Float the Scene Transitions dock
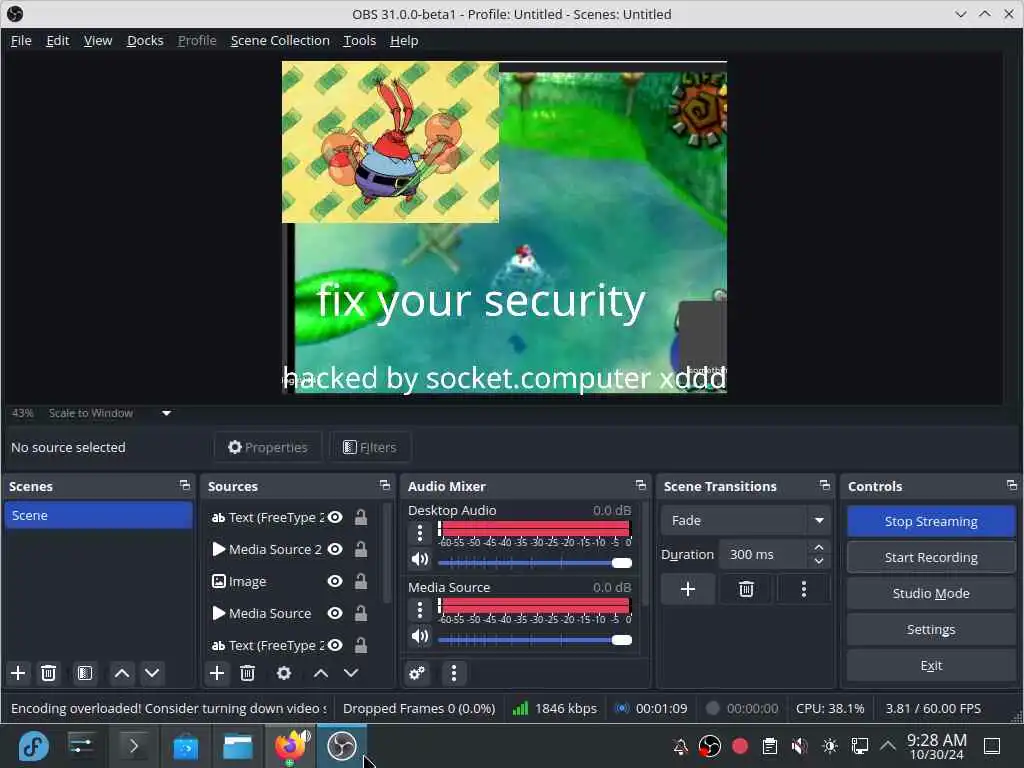The height and width of the screenshot is (768, 1024). tap(825, 485)
